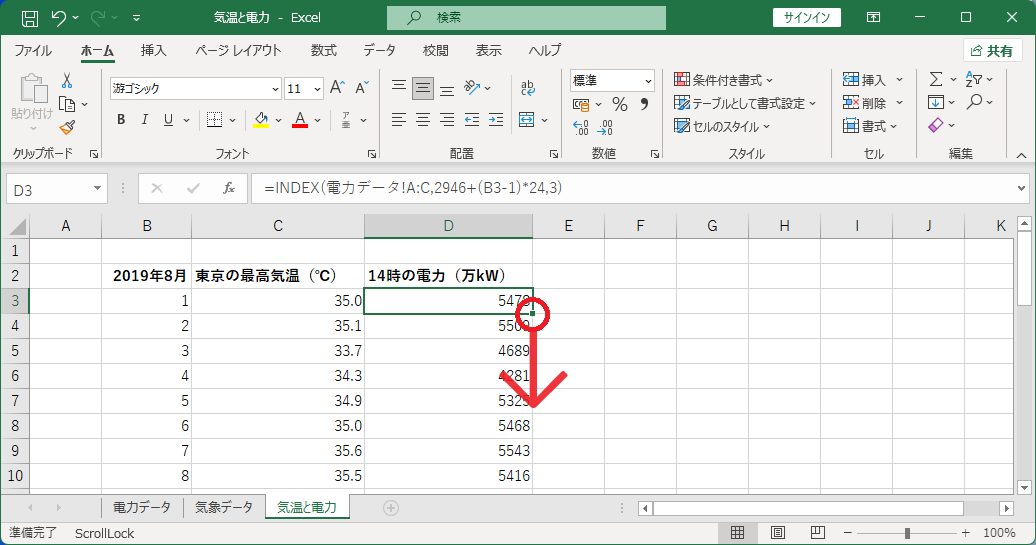Toggle Italic formatting
This screenshot has height=545, width=1036.
[x=145, y=120]
